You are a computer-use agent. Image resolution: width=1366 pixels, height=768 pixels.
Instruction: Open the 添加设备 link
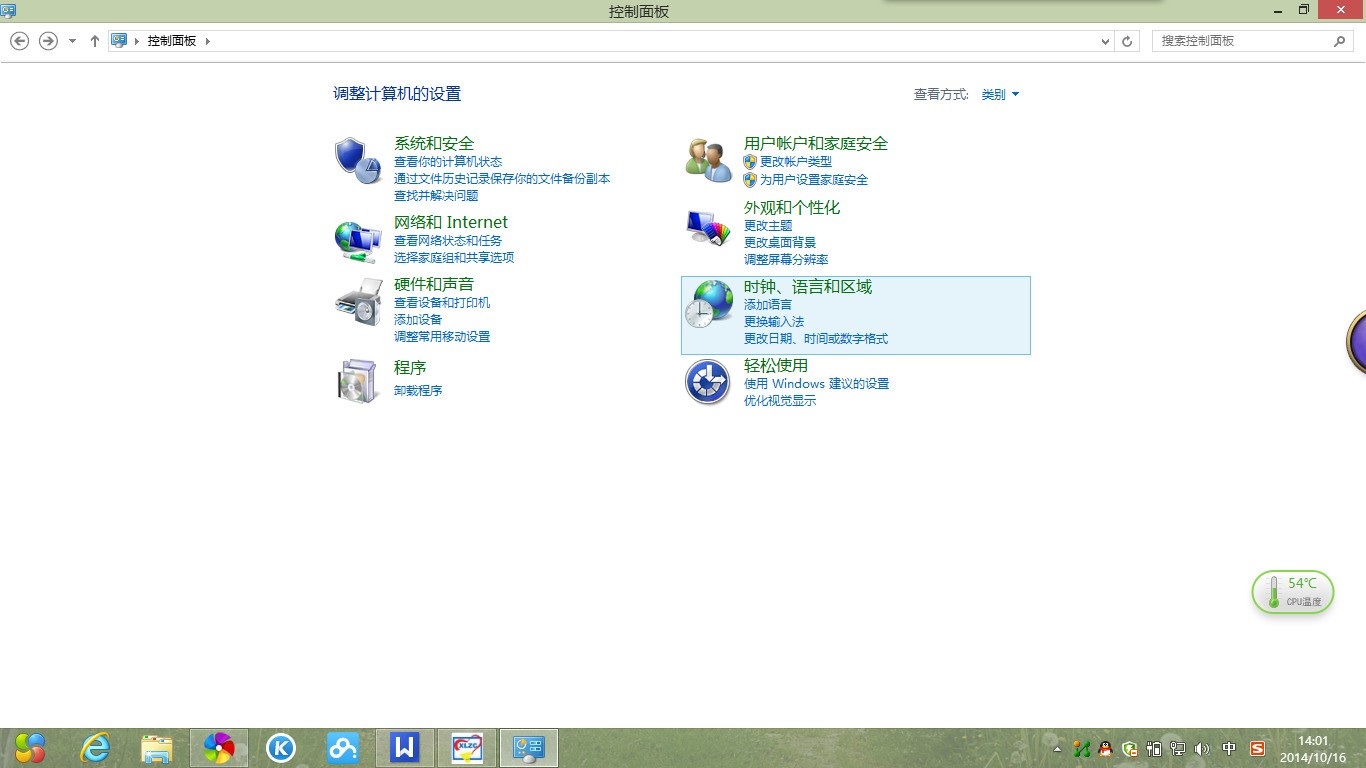click(418, 320)
